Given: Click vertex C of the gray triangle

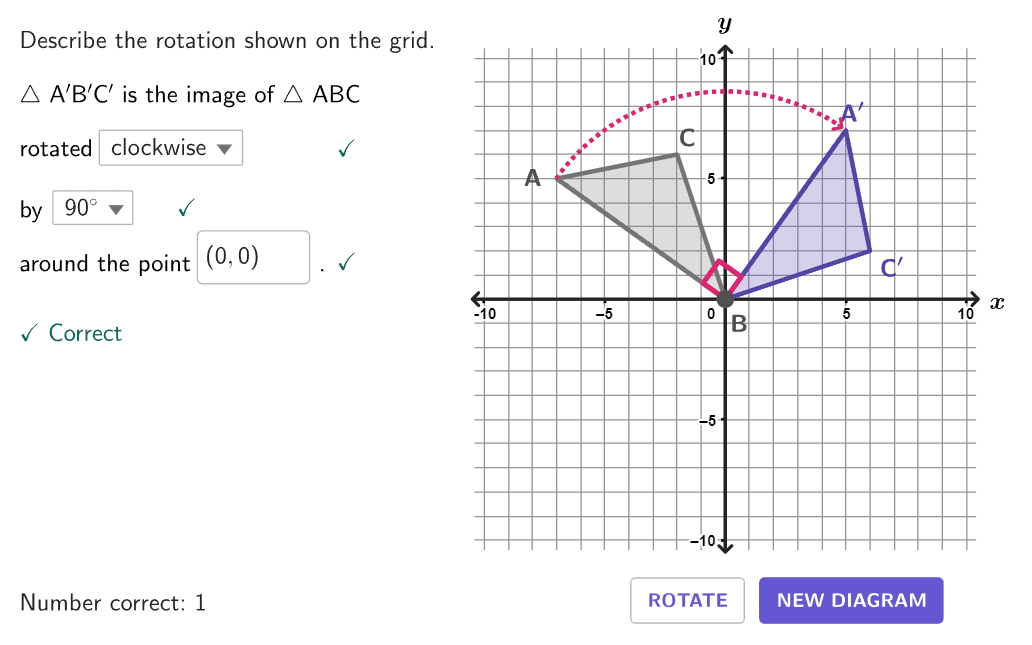Looking at the screenshot, I should click(677, 154).
